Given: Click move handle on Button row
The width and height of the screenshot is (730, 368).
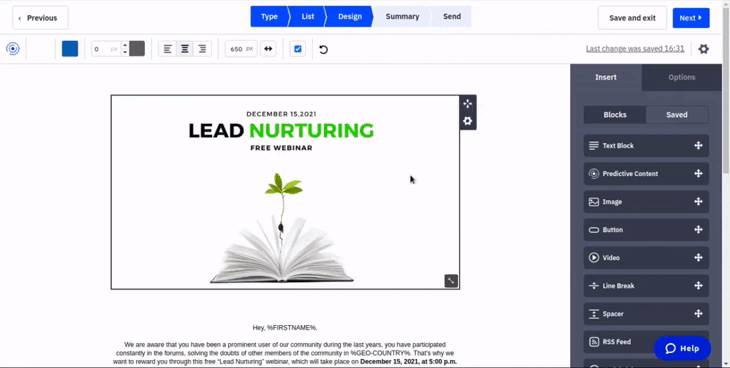Looking at the screenshot, I should coord(698,230).
